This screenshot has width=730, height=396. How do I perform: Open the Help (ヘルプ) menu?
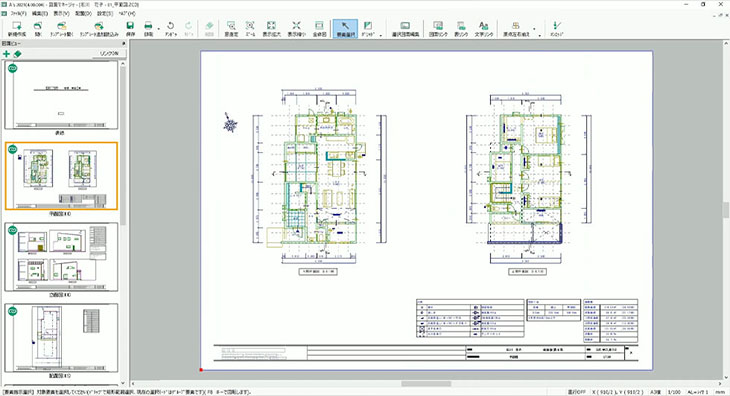(127, 13)
